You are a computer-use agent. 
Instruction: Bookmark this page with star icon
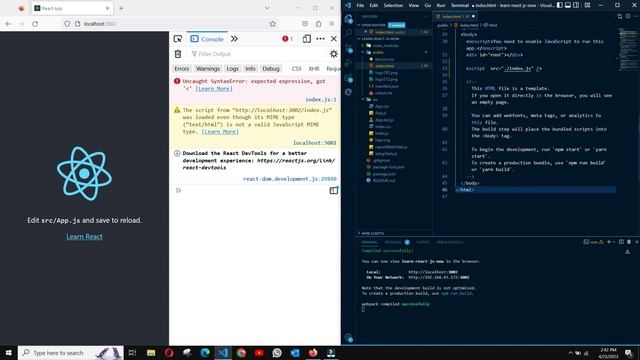click(273, 24)
